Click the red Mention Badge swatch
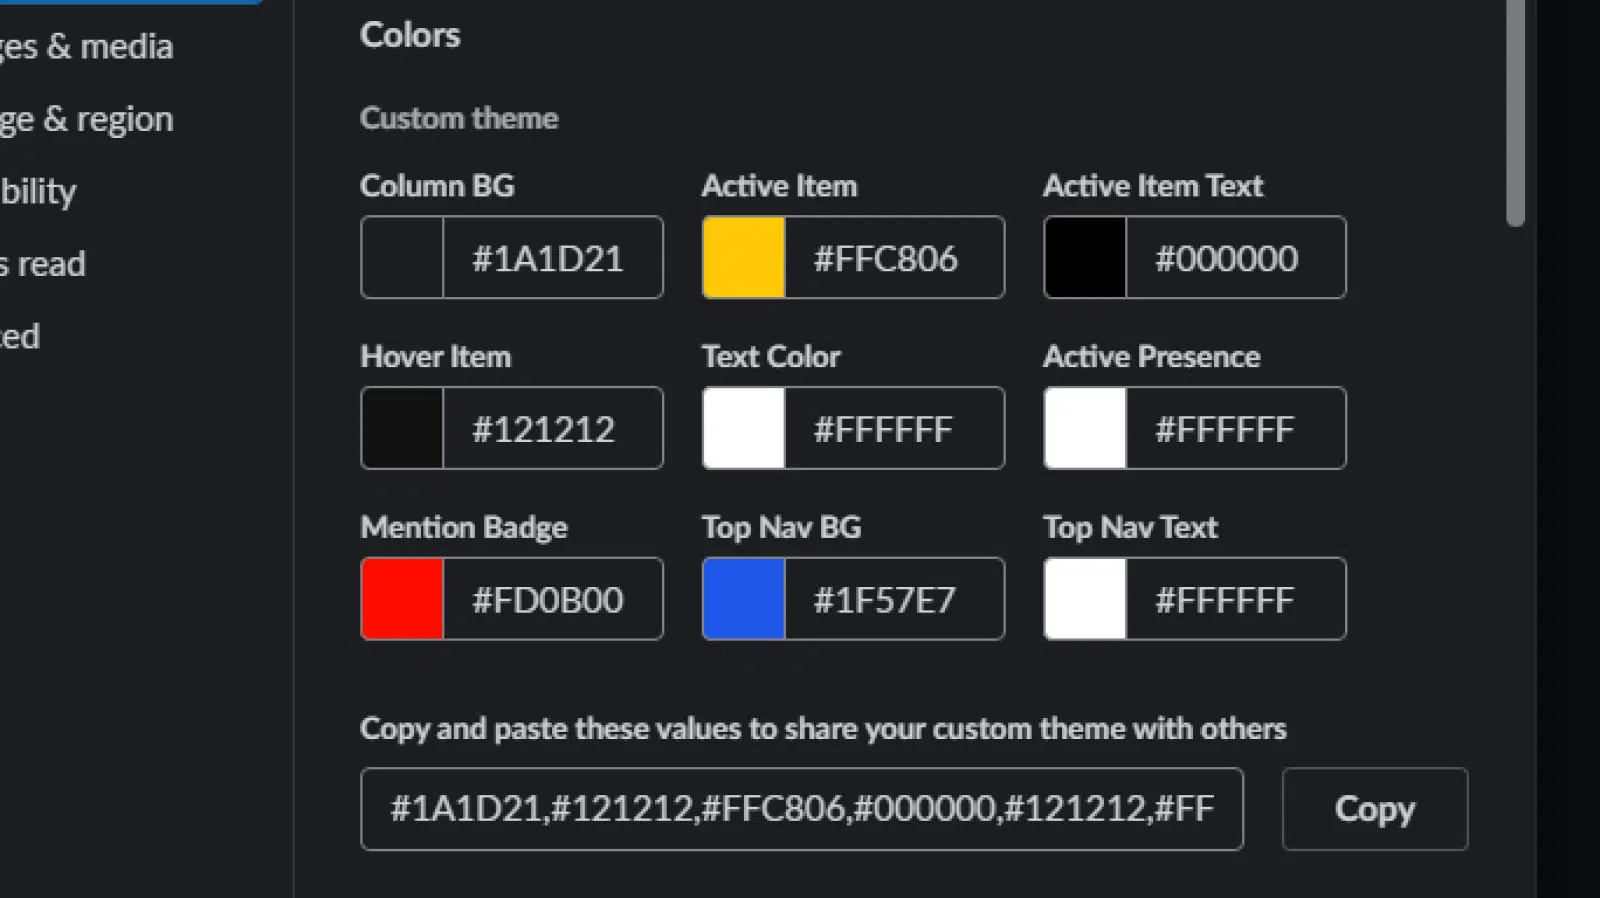Screen dimensions: 1600x898 pos(401,599)
